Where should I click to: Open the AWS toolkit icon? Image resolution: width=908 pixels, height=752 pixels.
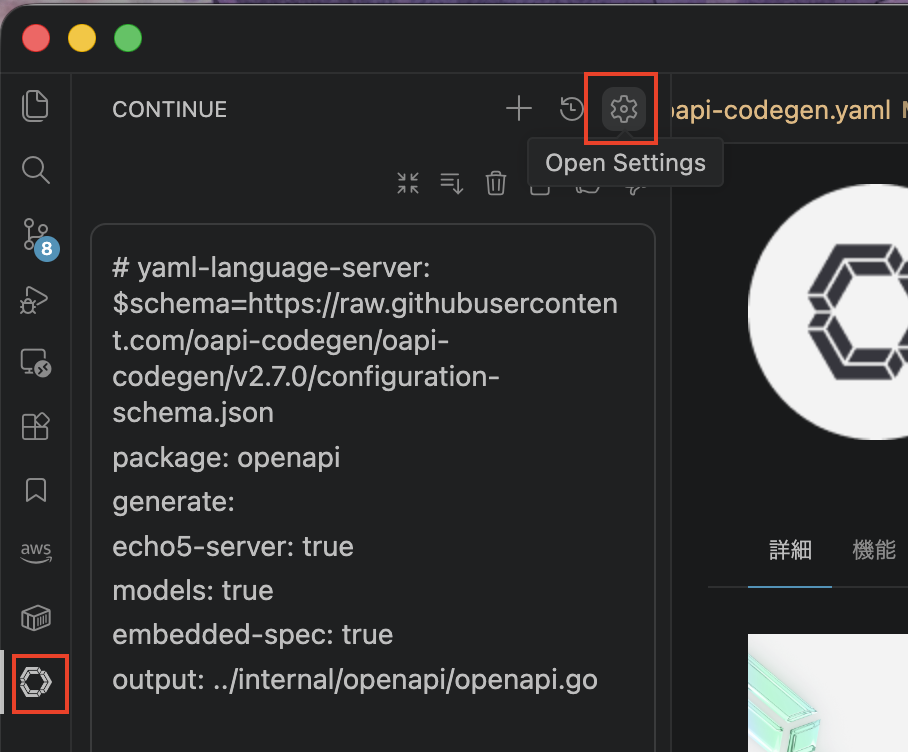[36, 552]
